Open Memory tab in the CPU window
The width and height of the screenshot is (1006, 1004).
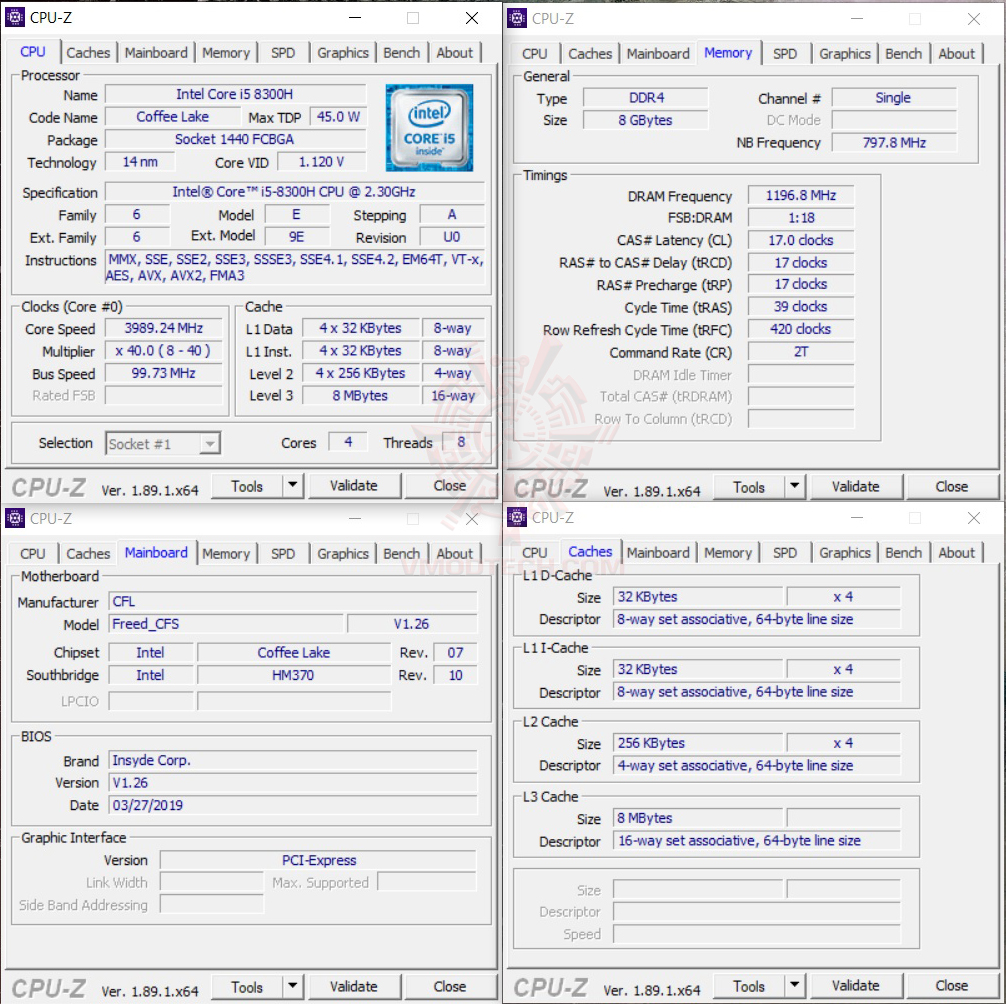[x=226, y=53]
